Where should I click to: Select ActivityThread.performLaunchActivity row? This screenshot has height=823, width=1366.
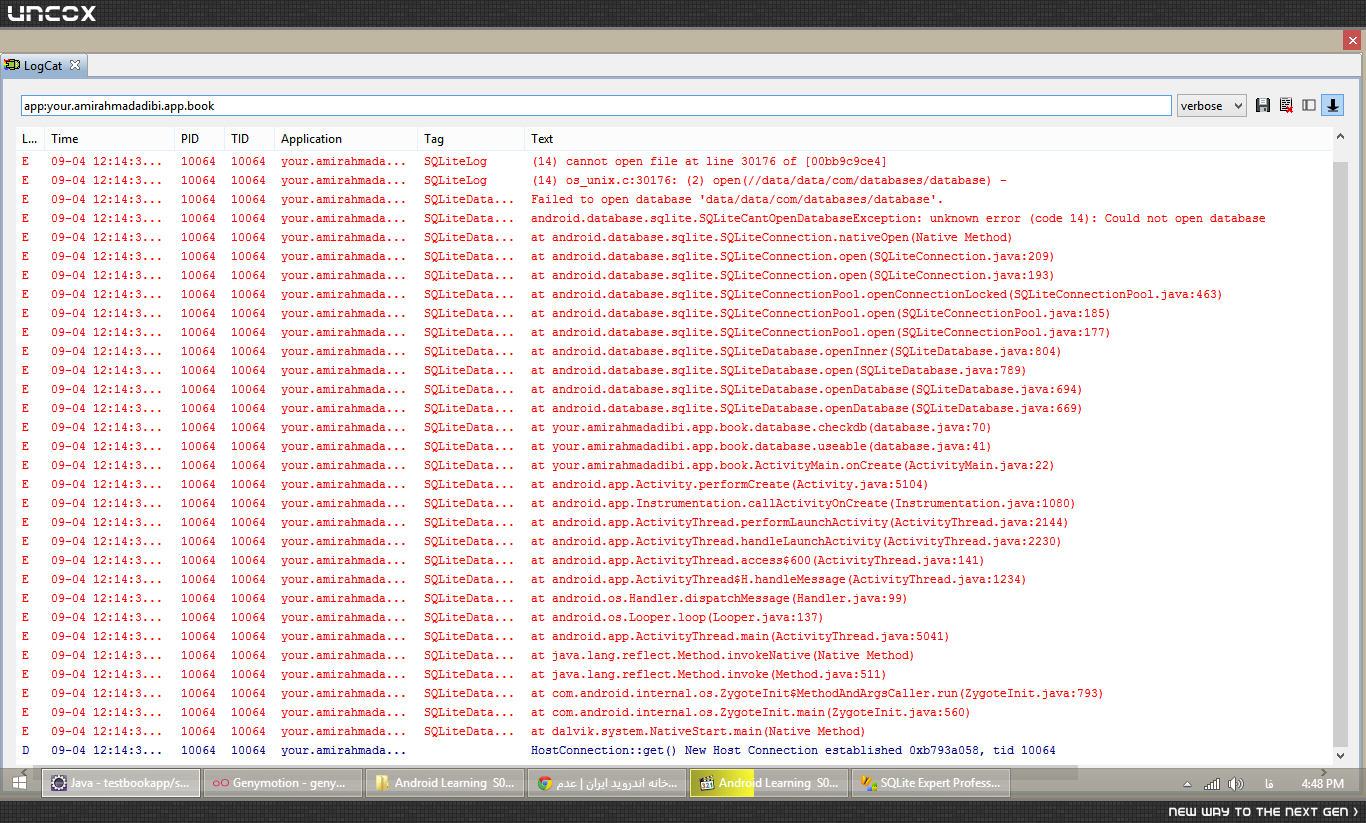(x=675, y=522)
